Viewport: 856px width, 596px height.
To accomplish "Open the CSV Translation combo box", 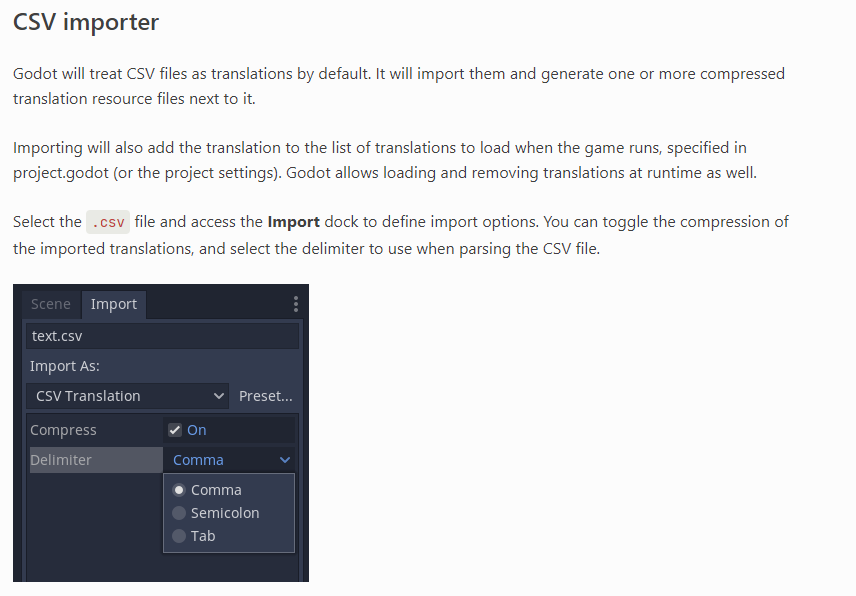I will coord(127,396).
